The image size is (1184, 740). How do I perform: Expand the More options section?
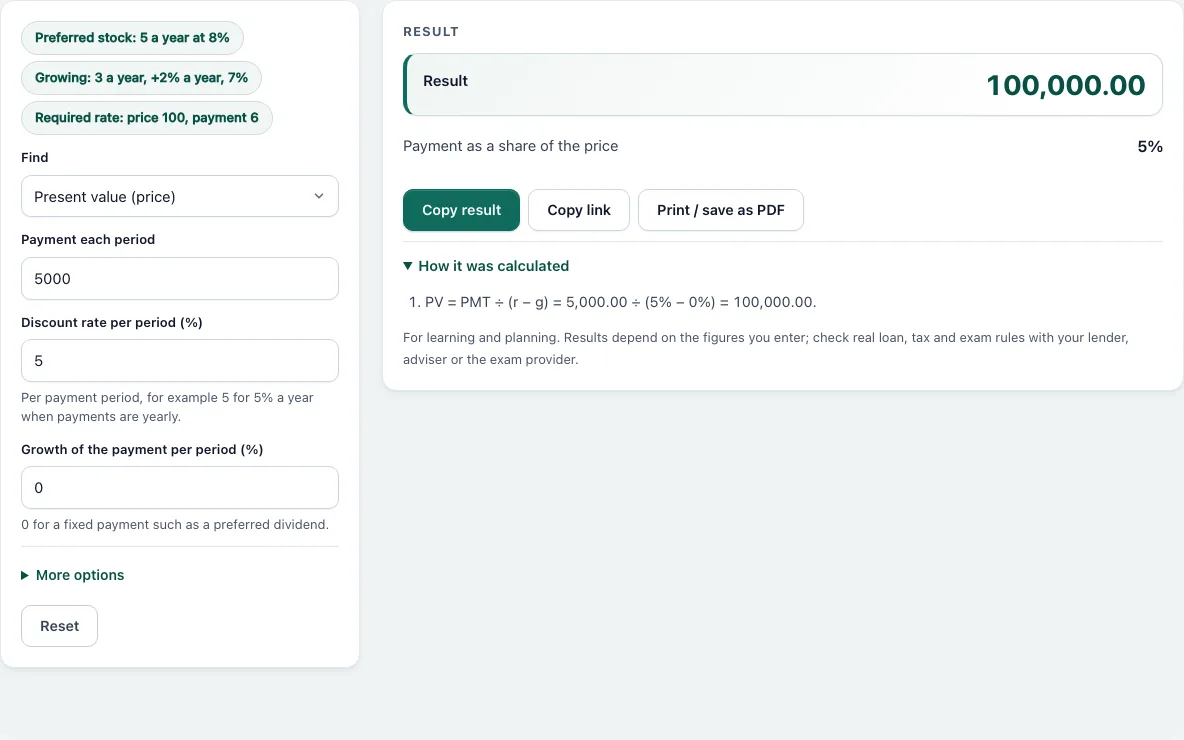72,575
